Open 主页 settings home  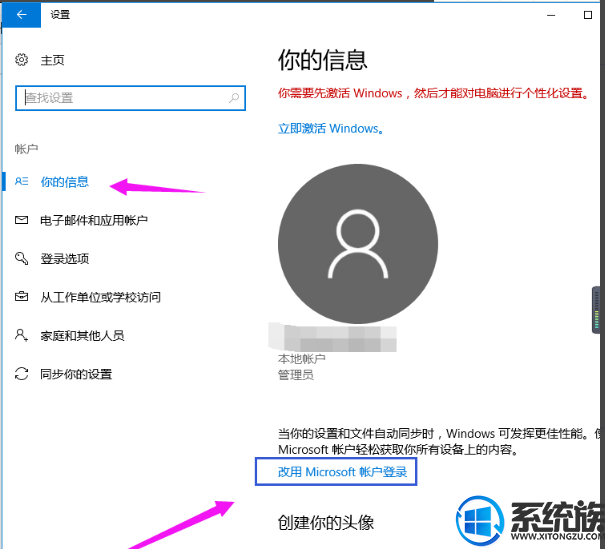[52, 60]
